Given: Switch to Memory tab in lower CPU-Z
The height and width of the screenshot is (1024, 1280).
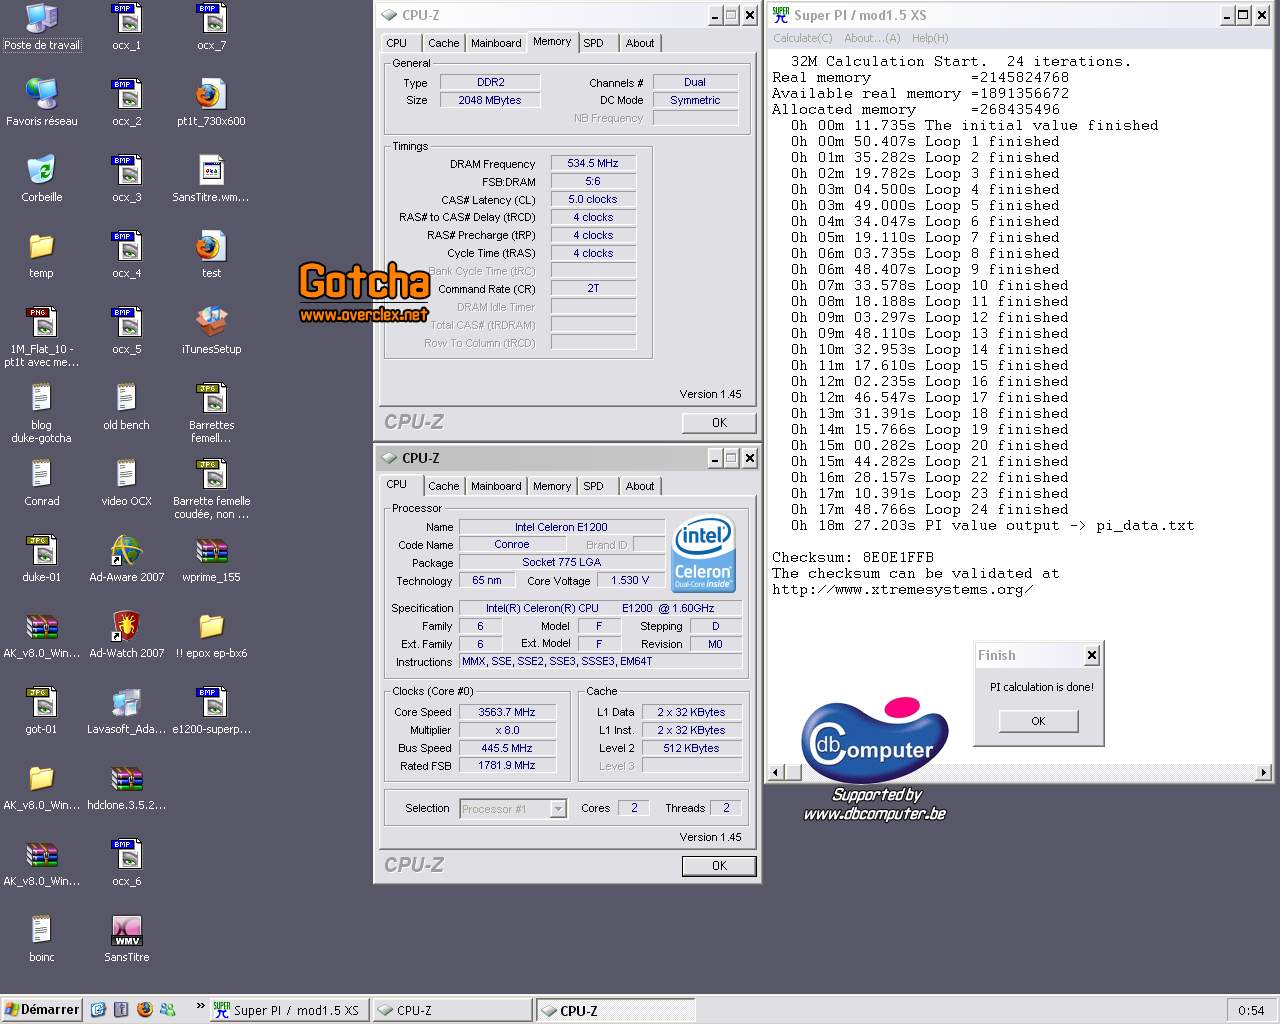Looking at the screenshot, I should pyautogui.click(x=552, y=486).
